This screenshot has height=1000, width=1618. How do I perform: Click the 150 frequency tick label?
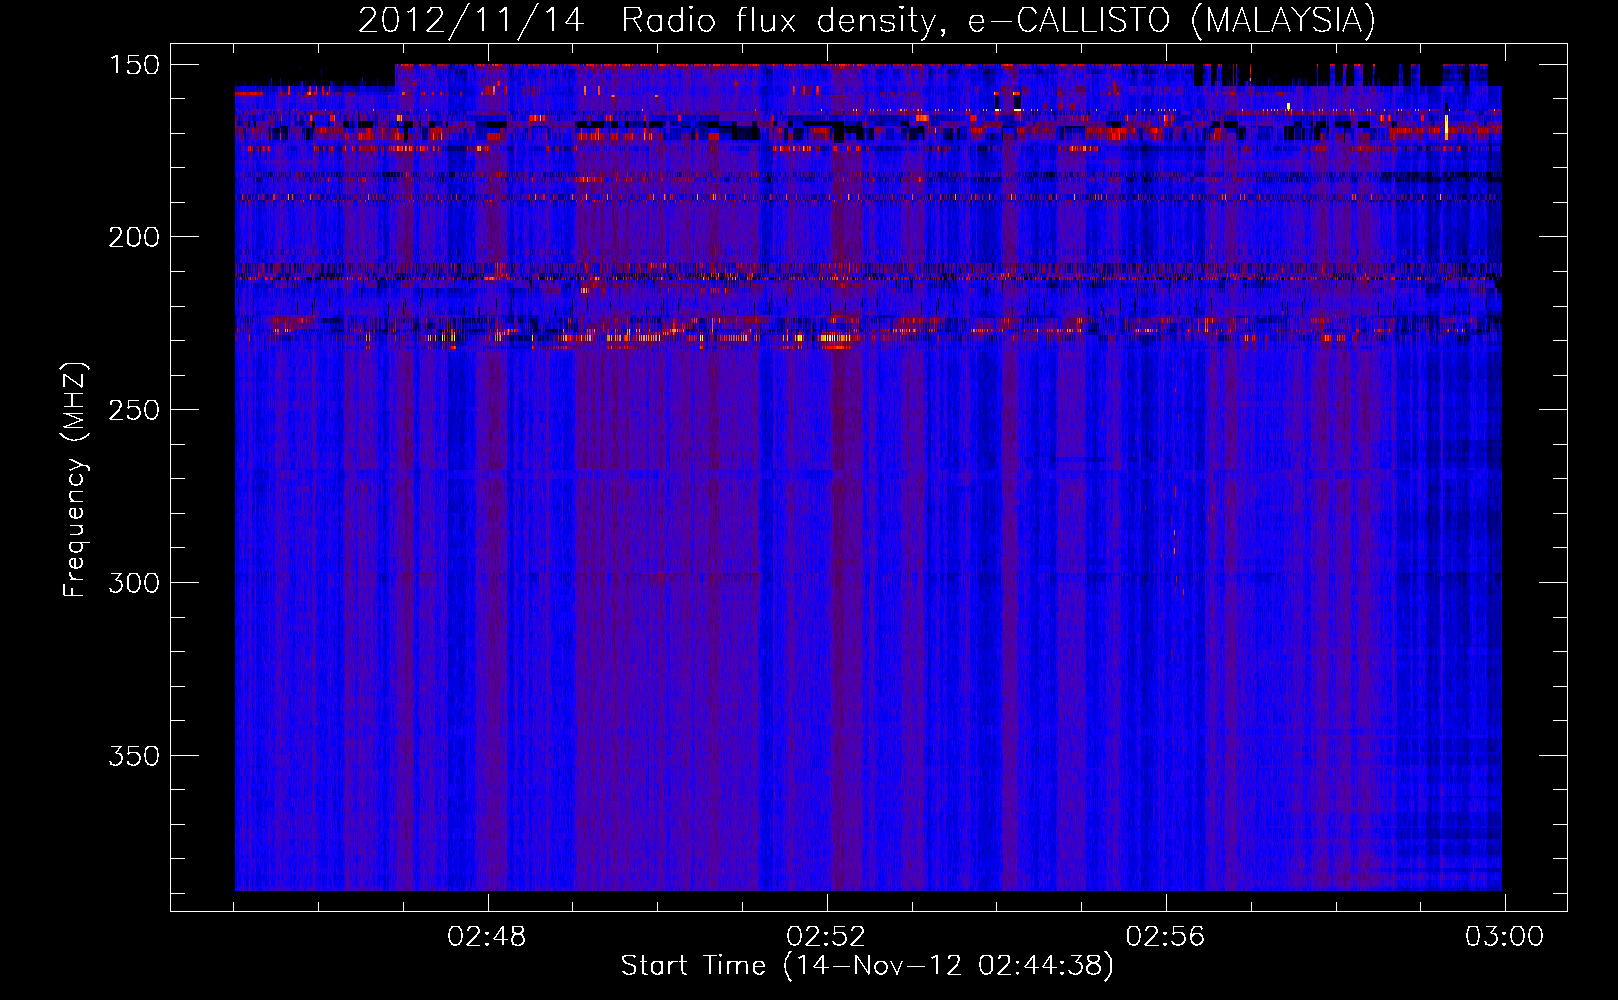click(x=134, y=65)
